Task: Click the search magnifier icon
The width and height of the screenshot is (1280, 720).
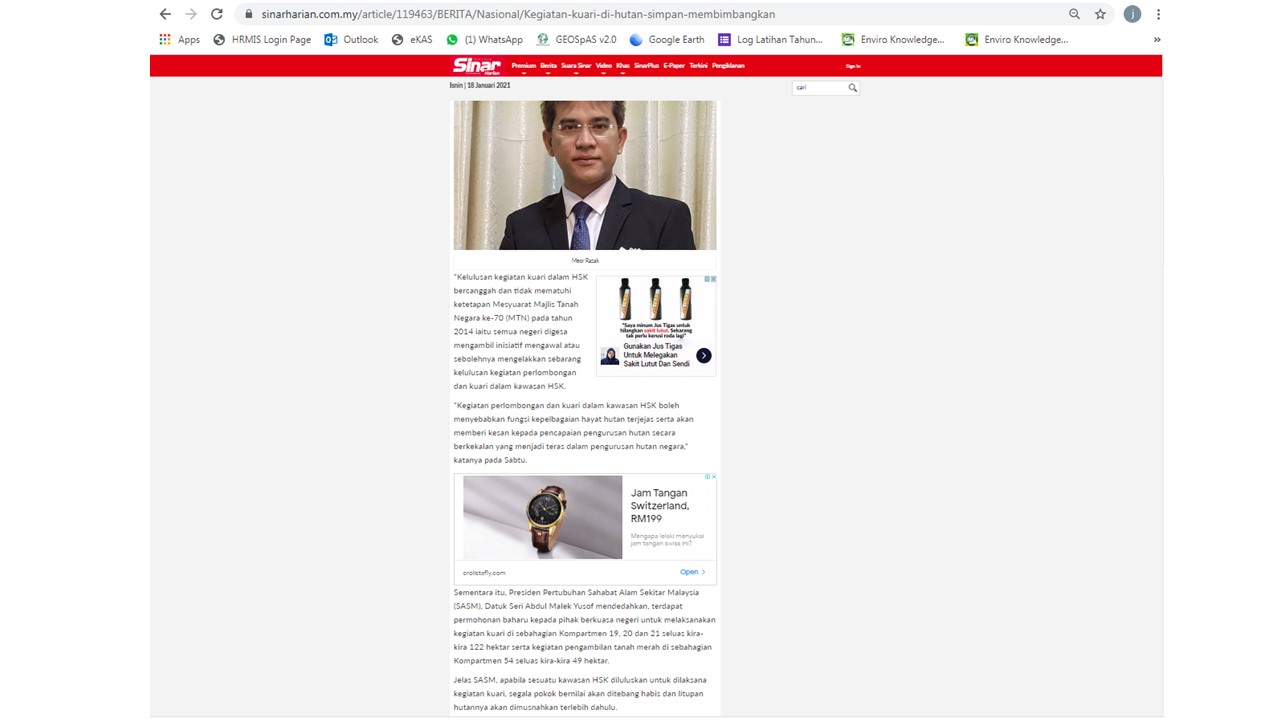Action: [x=853, y=88]
